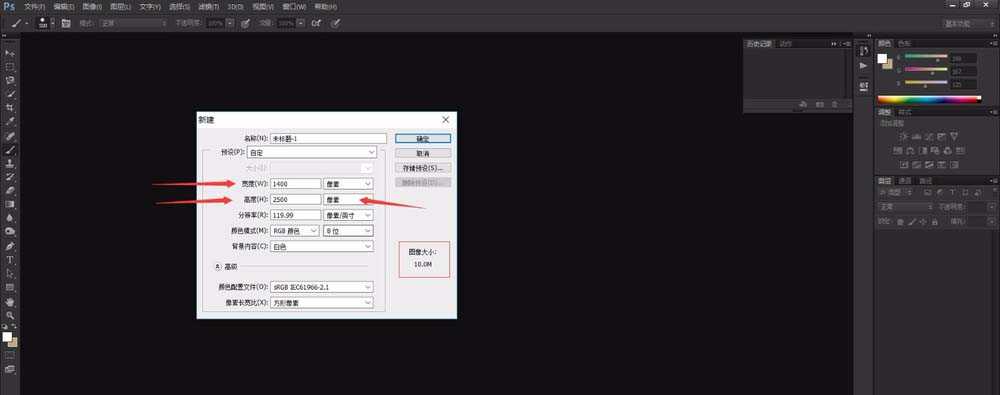This screenshot has height=395, width=1000.
Task: Select the Zoom tool in the toolbar
Action: click(10, 315)
